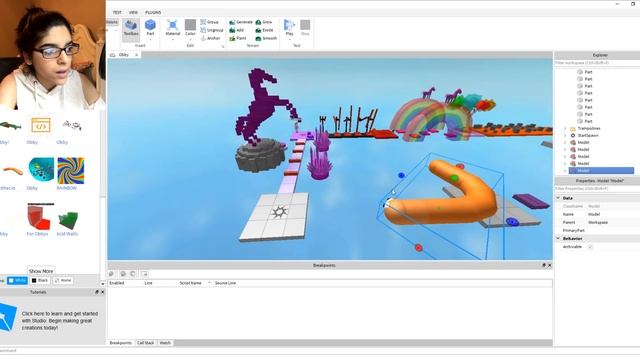
Task: Select the terrain Generate tool
Action: tap(241, 22)
